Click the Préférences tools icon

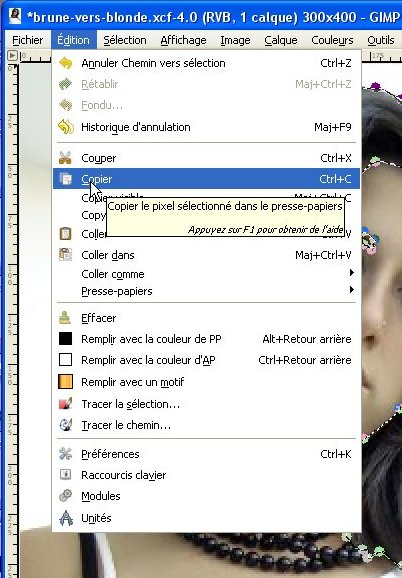click(66, 454)
